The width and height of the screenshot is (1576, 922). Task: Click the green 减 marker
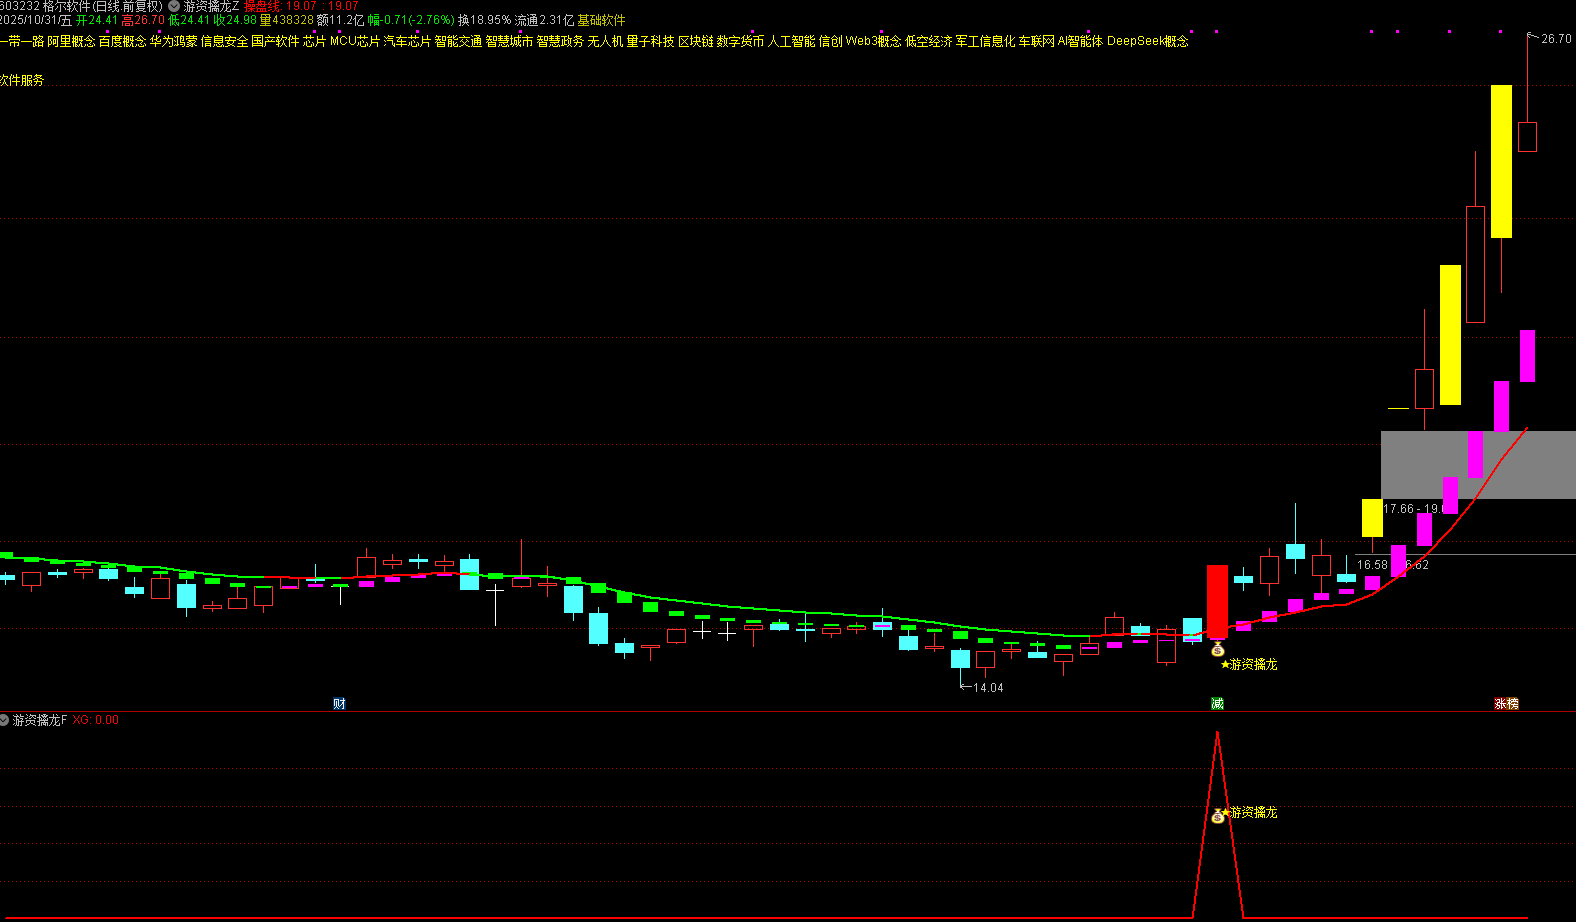[1217, 704]
